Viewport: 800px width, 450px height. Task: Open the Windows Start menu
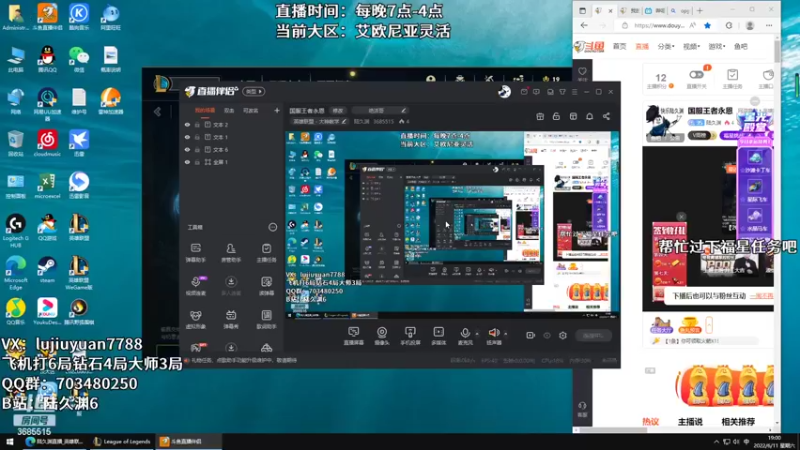9,441
